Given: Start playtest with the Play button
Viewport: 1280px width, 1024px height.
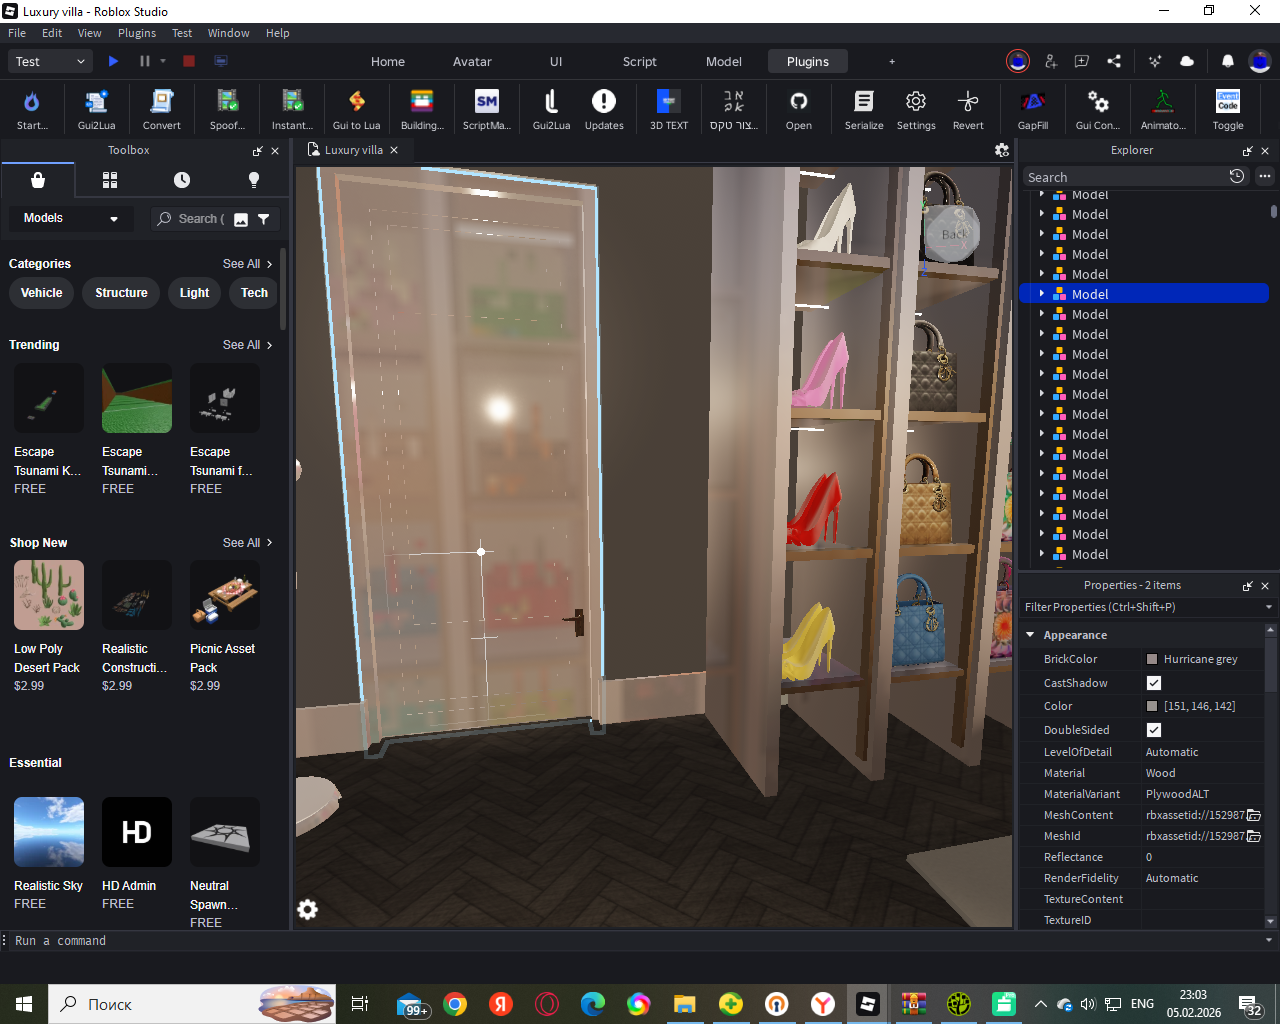Looking at the screenshot, I should point(113,61).
